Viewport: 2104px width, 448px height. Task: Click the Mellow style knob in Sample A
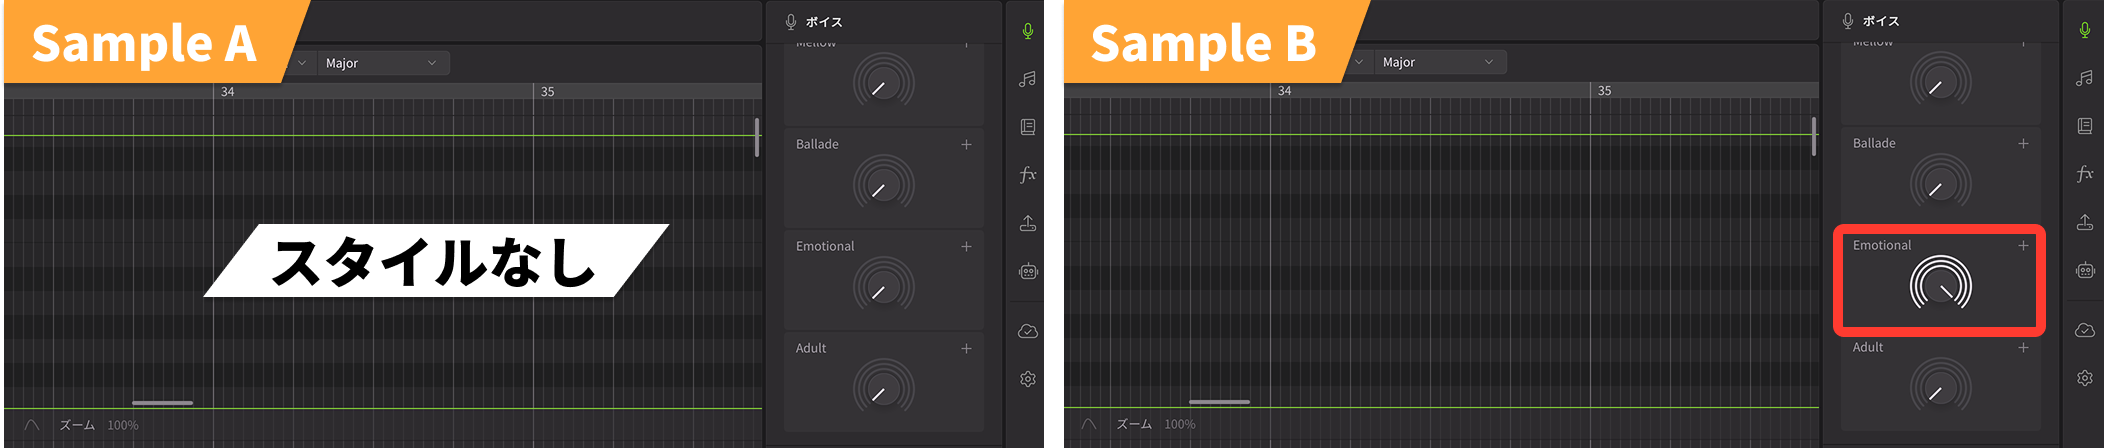[883, 83]
